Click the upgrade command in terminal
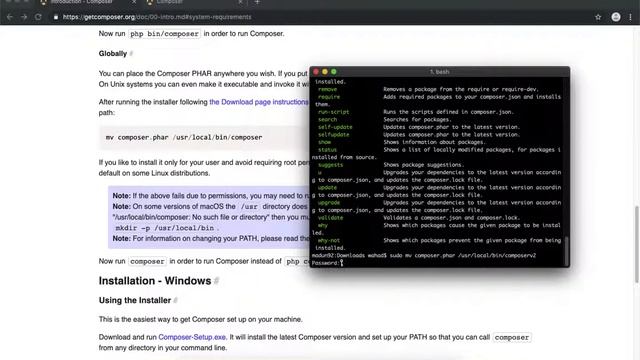The height and width of the screenshot is (360, 640). tap(329, 202)
